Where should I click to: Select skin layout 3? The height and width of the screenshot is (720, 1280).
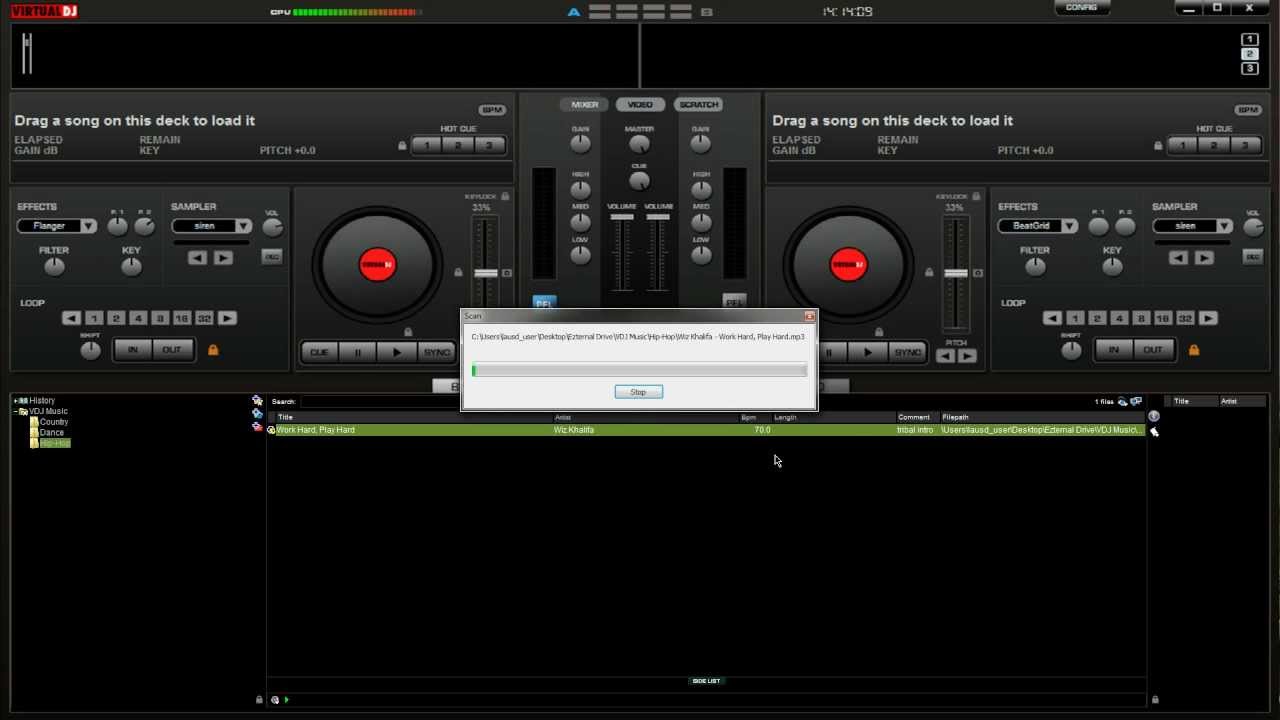click(1250, 69)
